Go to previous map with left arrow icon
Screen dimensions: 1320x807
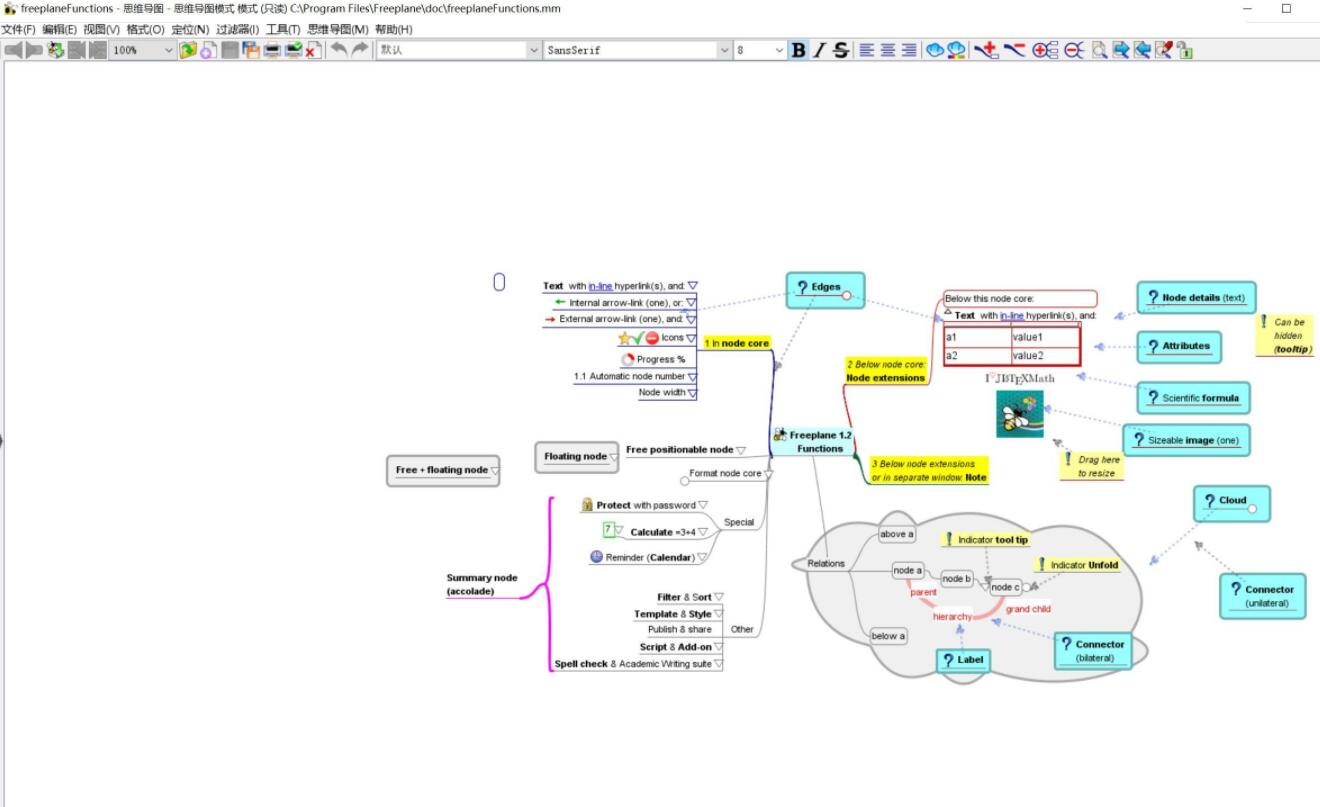click(x=13, y=50)
